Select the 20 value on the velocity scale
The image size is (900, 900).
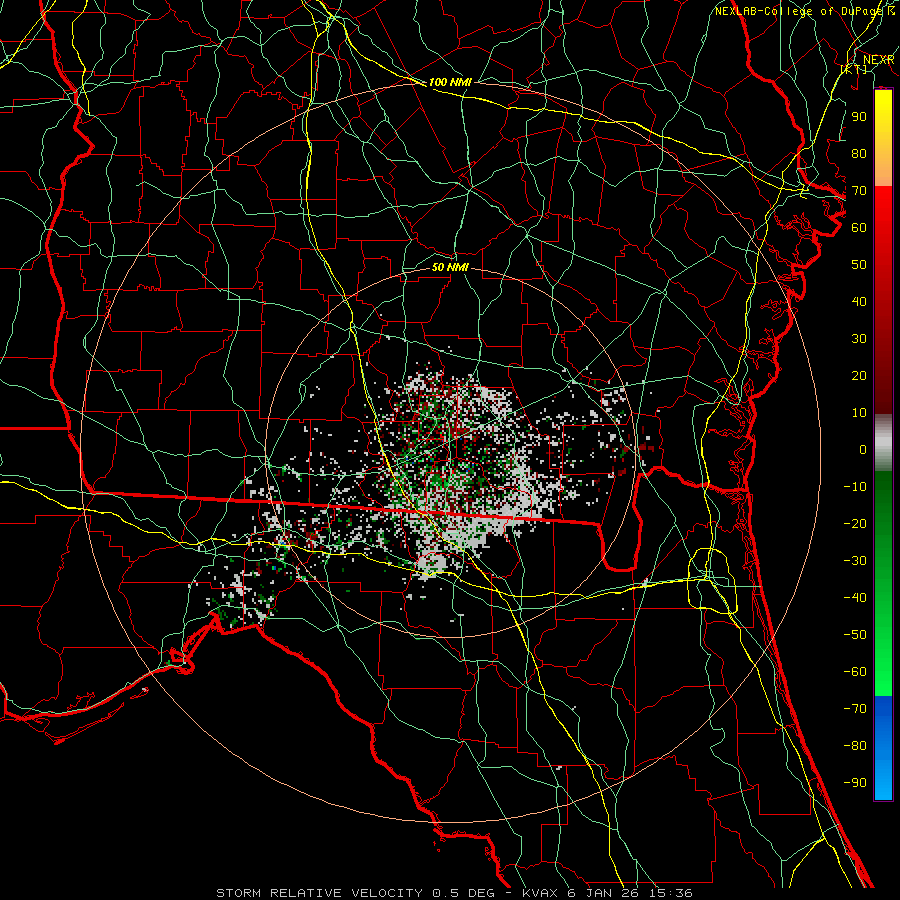point(859,376)
